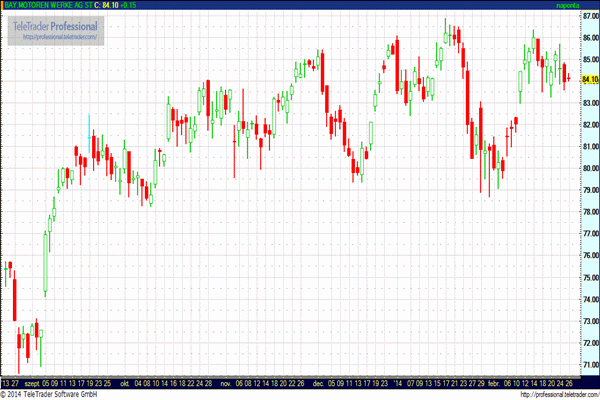Click the 'naponta' interval label
600x400 pixels.
pos(567,5)
